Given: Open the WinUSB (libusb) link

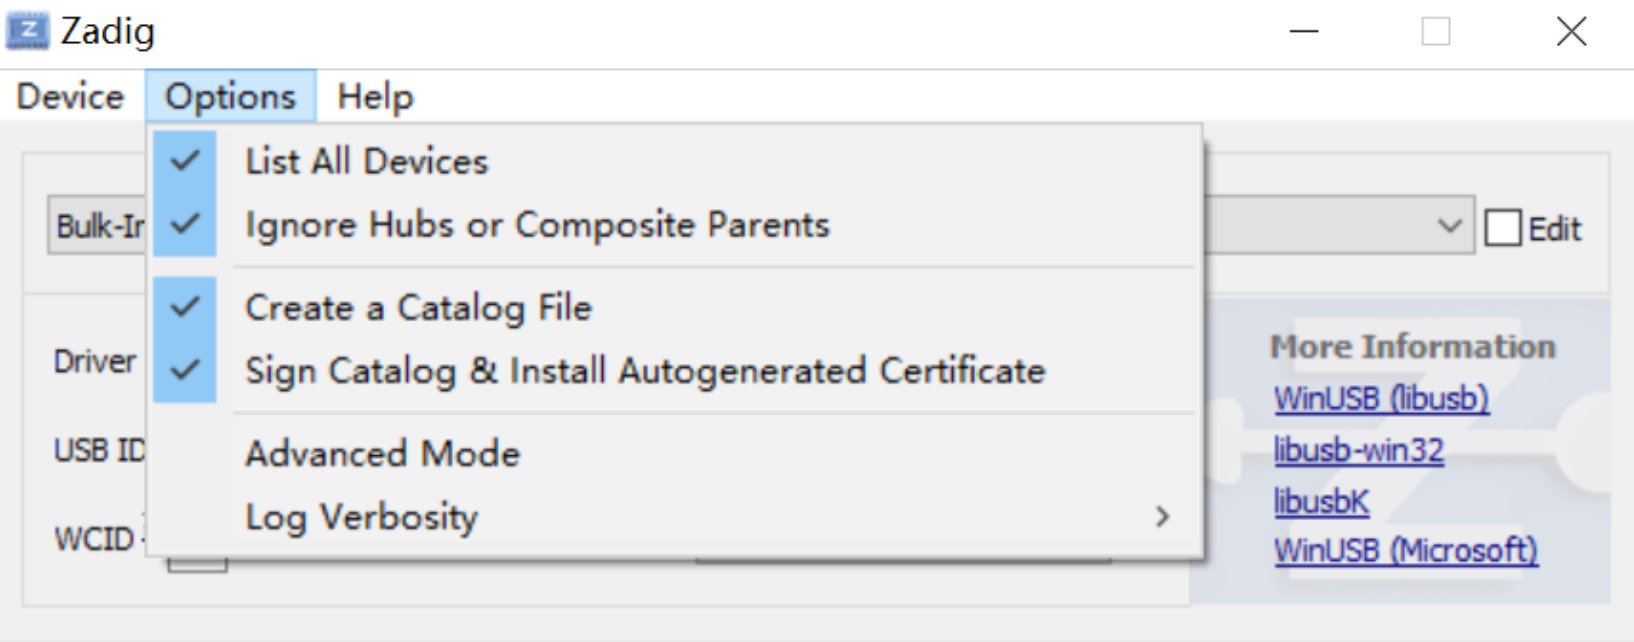Looking at the screenshot, I should [x=1380, y=398].
